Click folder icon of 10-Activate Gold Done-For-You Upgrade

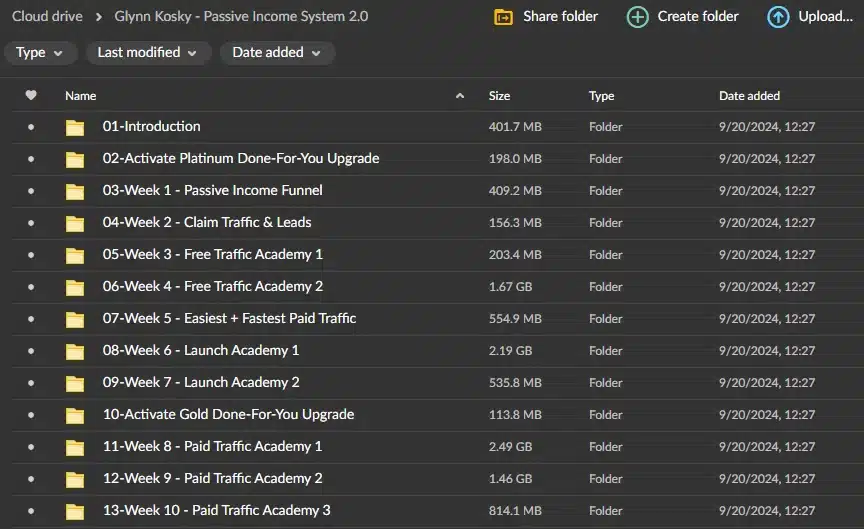pyautogui.click(x=75, y=415)
